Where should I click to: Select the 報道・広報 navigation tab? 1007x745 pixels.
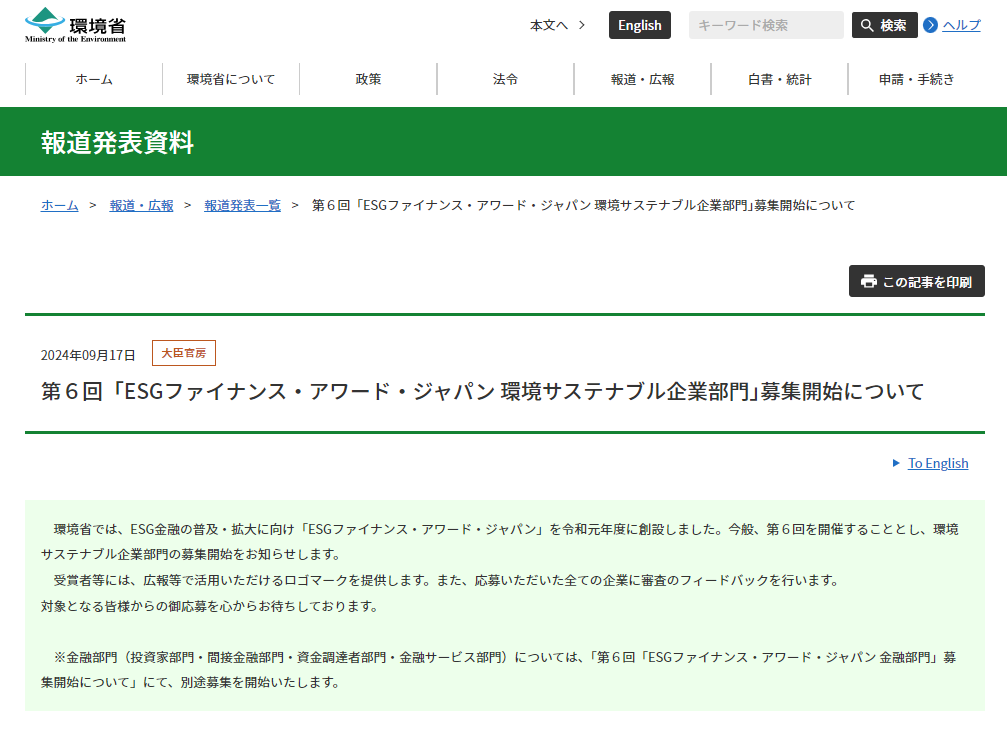click(641, 79)
